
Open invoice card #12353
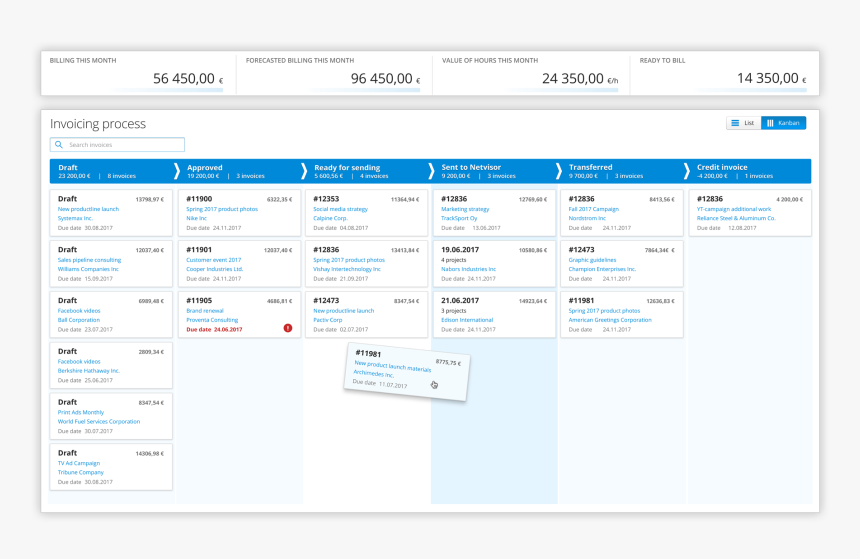click(x=366, y=212)
